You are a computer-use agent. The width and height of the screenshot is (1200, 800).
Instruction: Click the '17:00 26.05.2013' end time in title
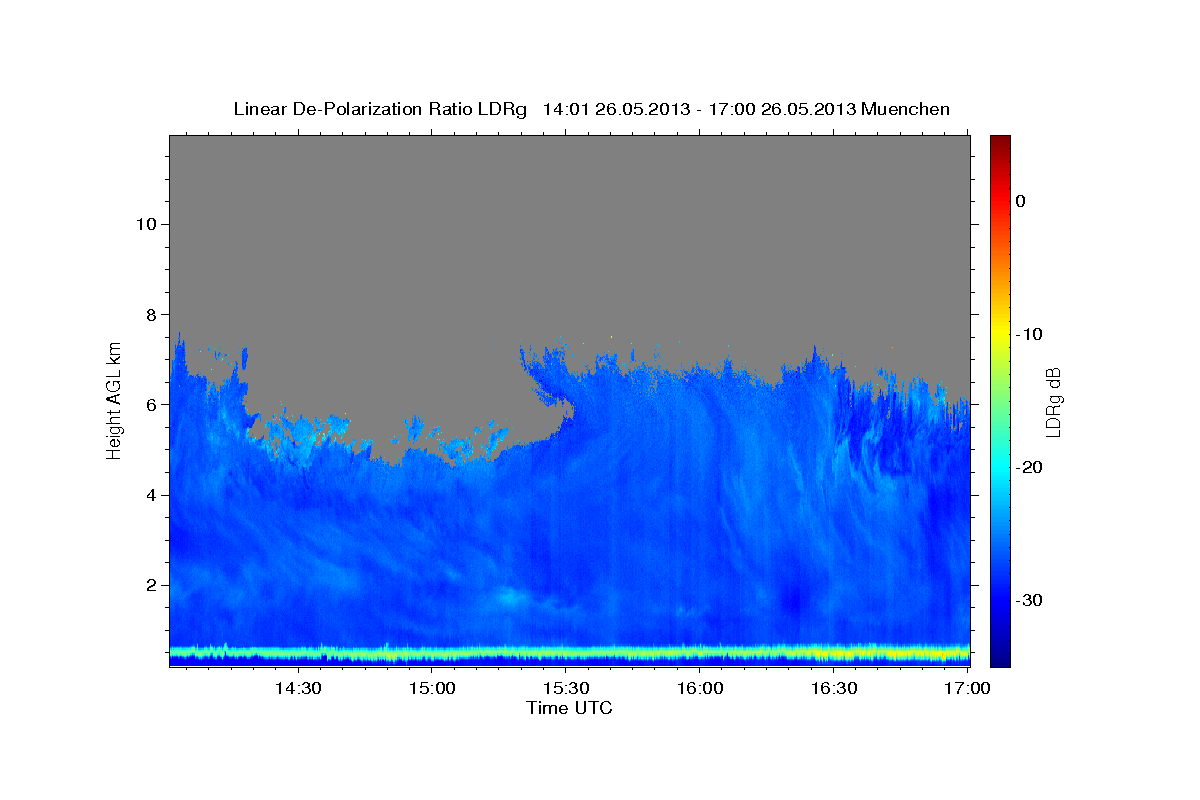click(782, 109)
